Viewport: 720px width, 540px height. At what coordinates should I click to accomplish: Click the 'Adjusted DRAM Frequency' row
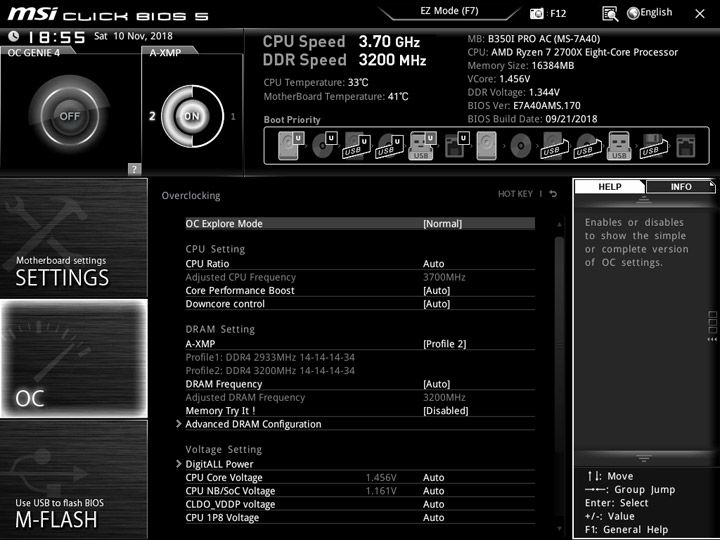(x=360, y=397)
